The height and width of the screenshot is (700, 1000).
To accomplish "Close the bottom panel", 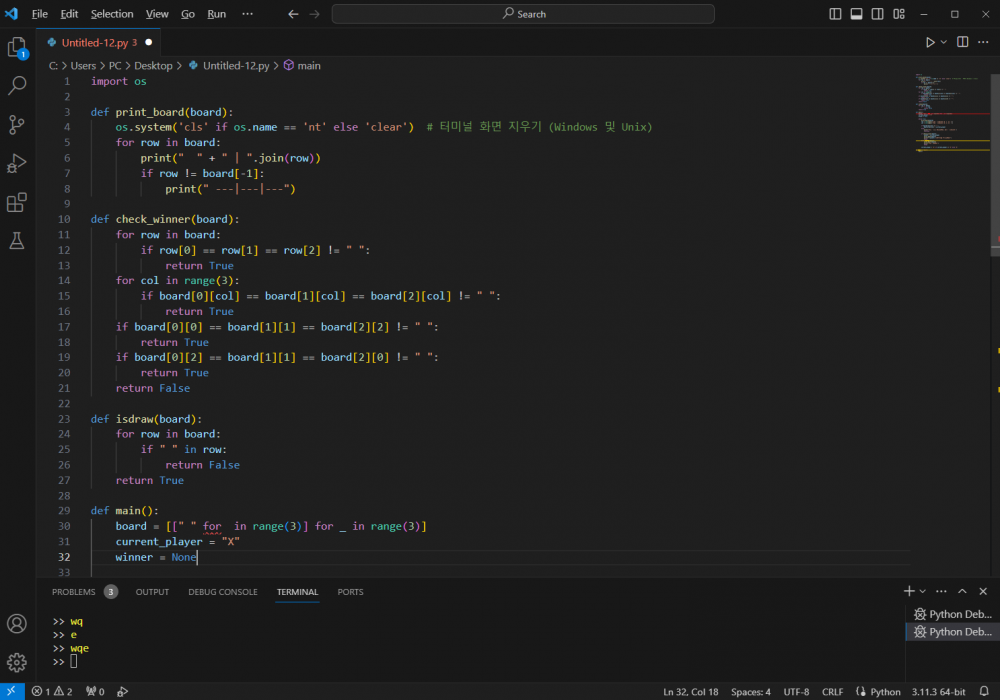I will [983, 591].
